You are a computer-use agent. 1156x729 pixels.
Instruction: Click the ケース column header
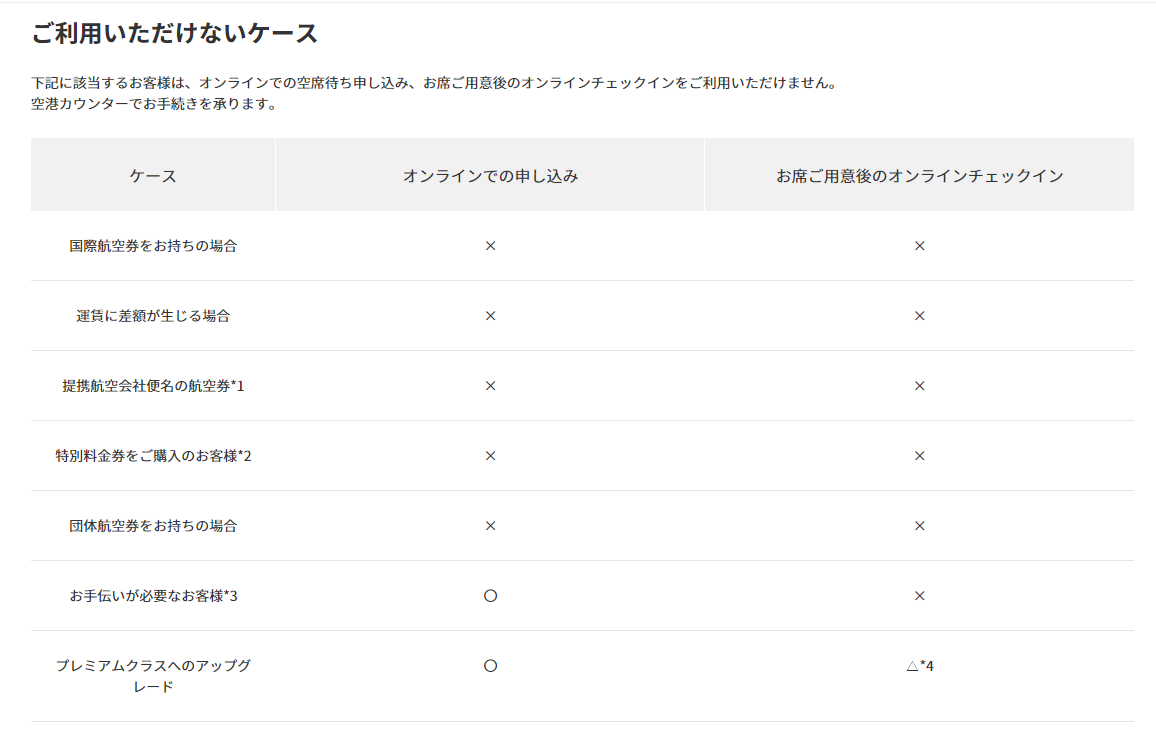pos(153,176)
